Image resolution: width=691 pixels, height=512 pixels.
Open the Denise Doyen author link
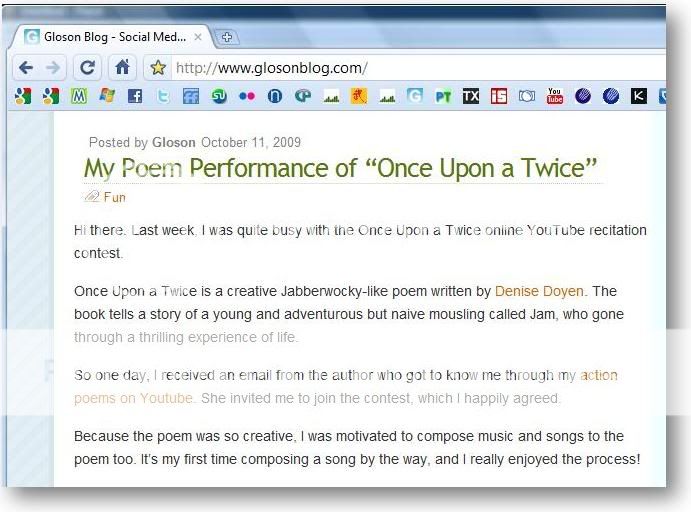click(x=539, y=292)
